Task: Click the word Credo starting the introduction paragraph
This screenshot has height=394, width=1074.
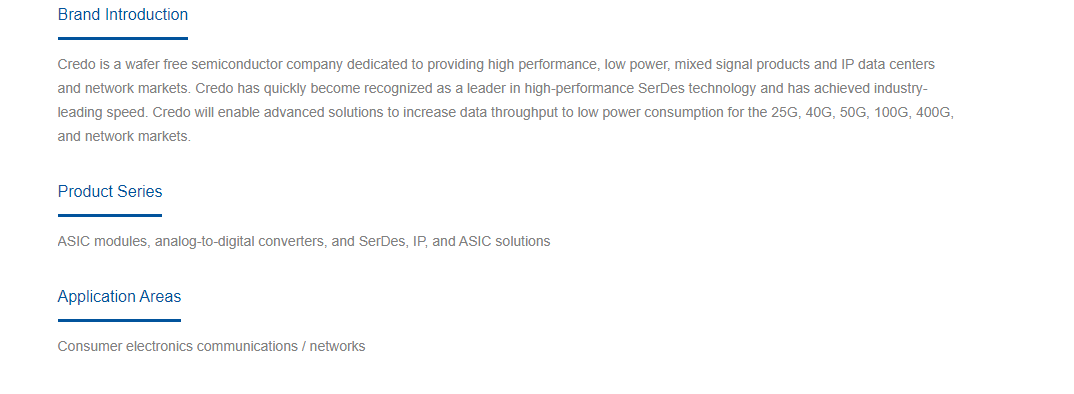Action: pyautogui.click(x=77, y=64)
